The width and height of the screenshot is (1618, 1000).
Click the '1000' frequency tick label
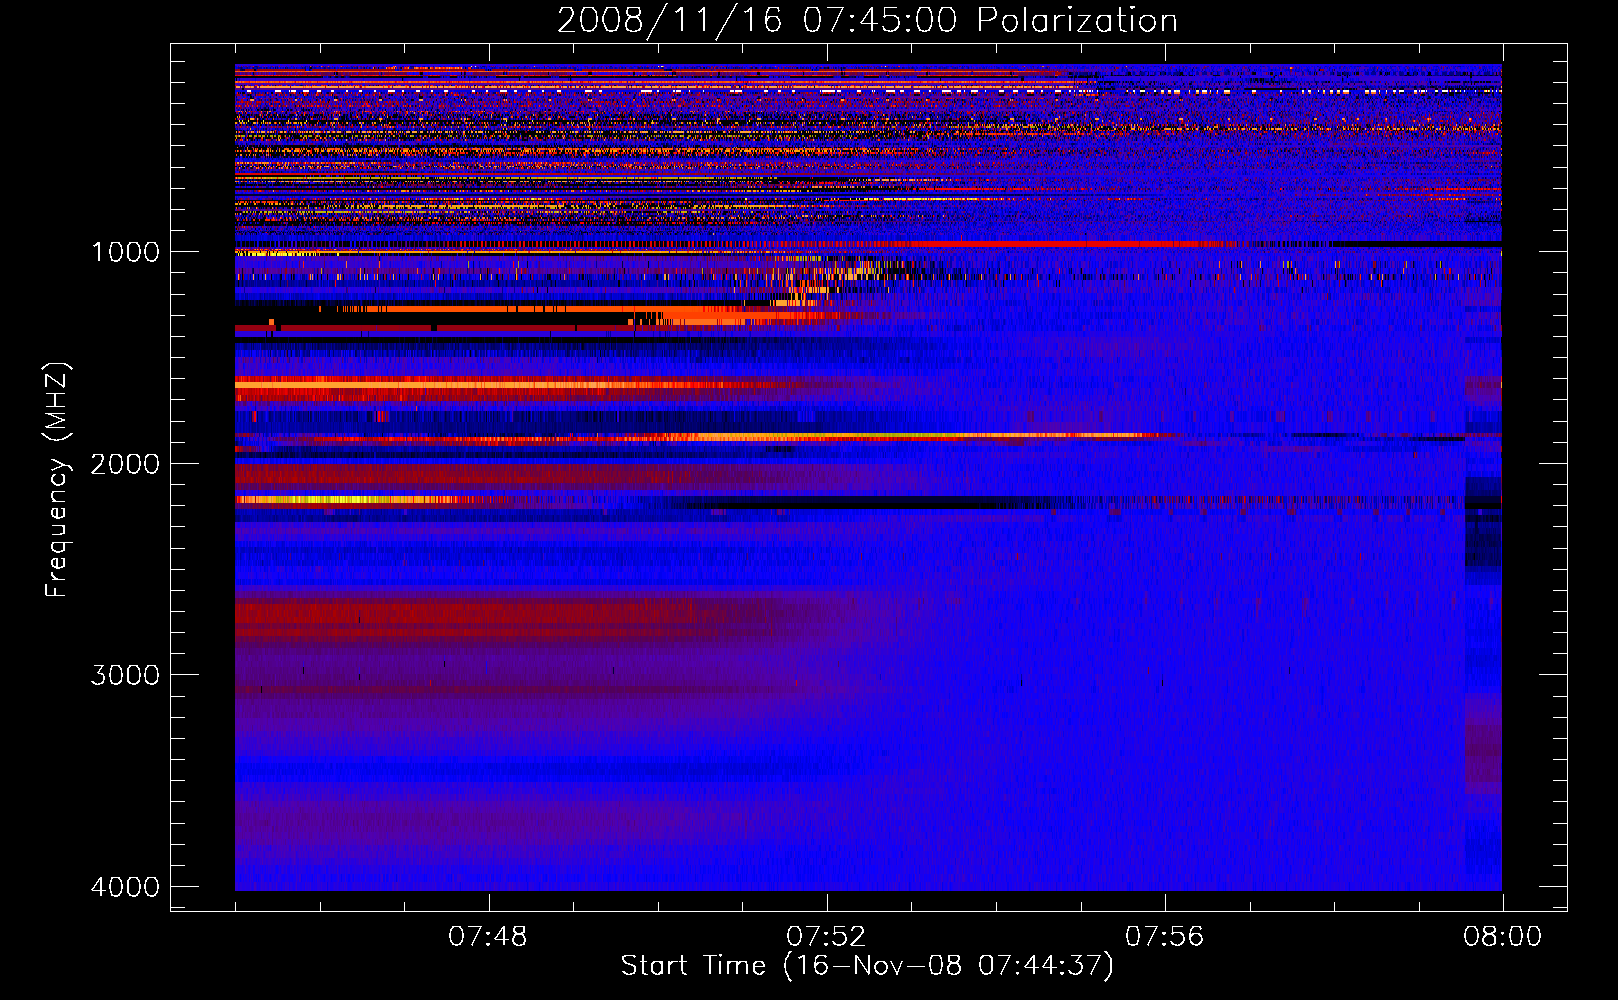click(x=126, y=252)
